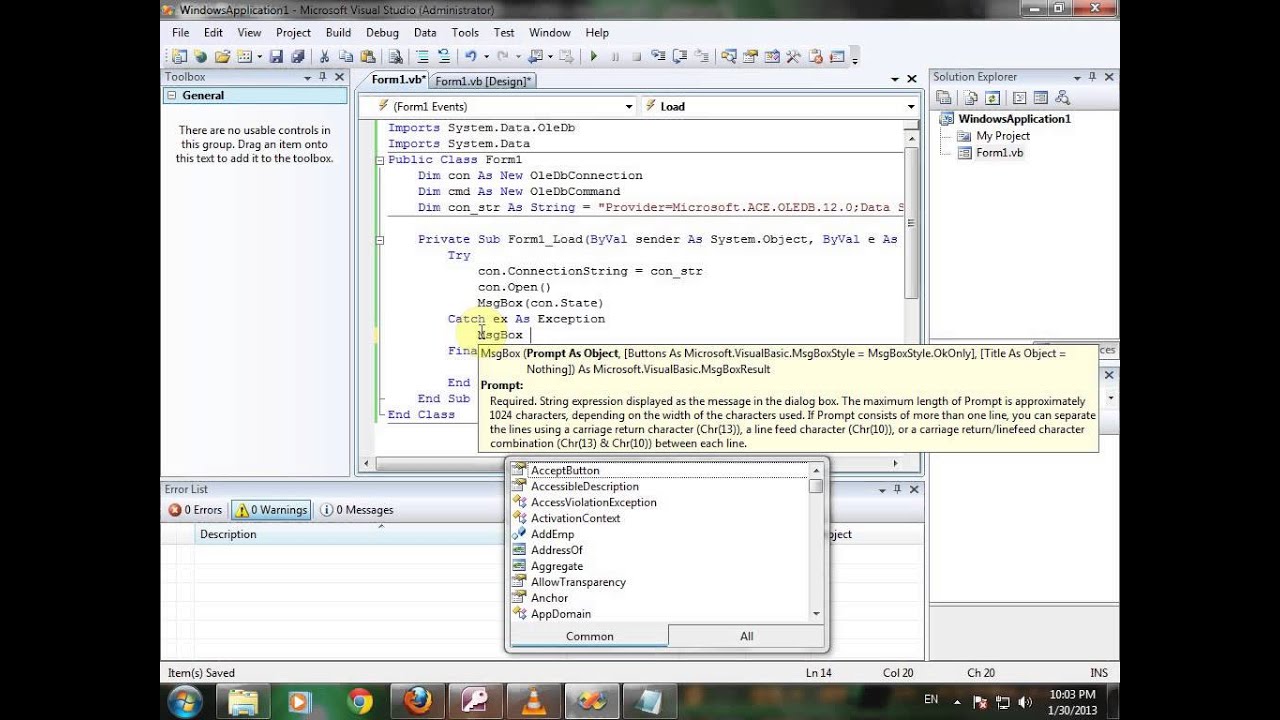Click the Copy toolbar icon
The width and height of the screenshot is (1280, 720).
pos(346,57)
